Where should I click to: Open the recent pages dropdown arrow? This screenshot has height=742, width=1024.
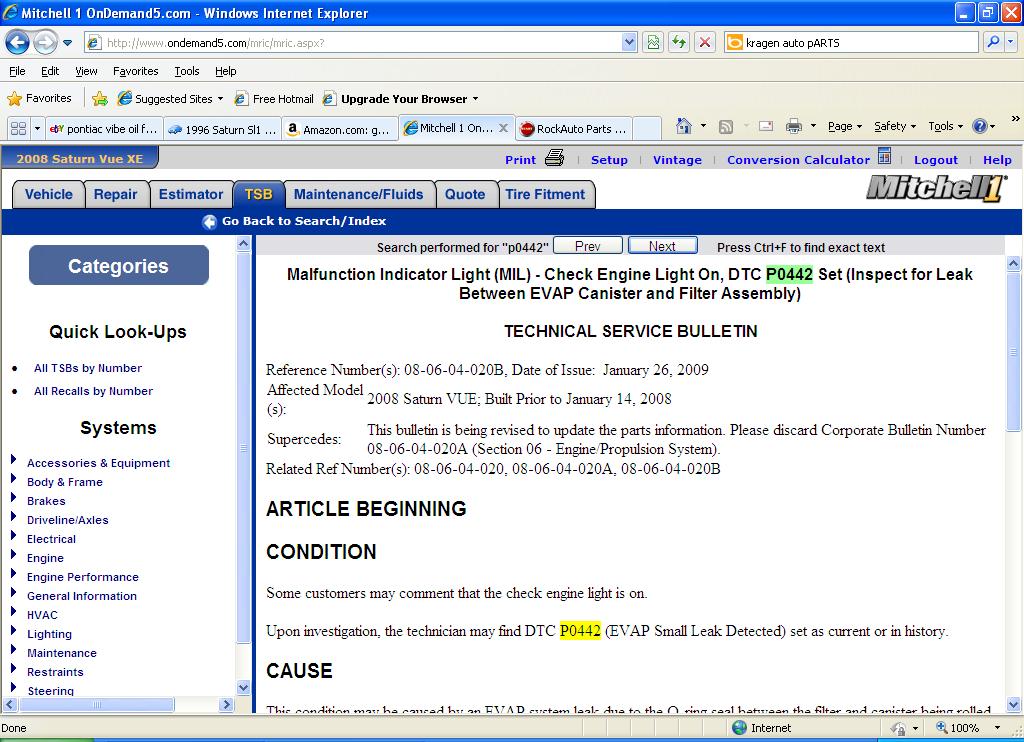(67, 44)
